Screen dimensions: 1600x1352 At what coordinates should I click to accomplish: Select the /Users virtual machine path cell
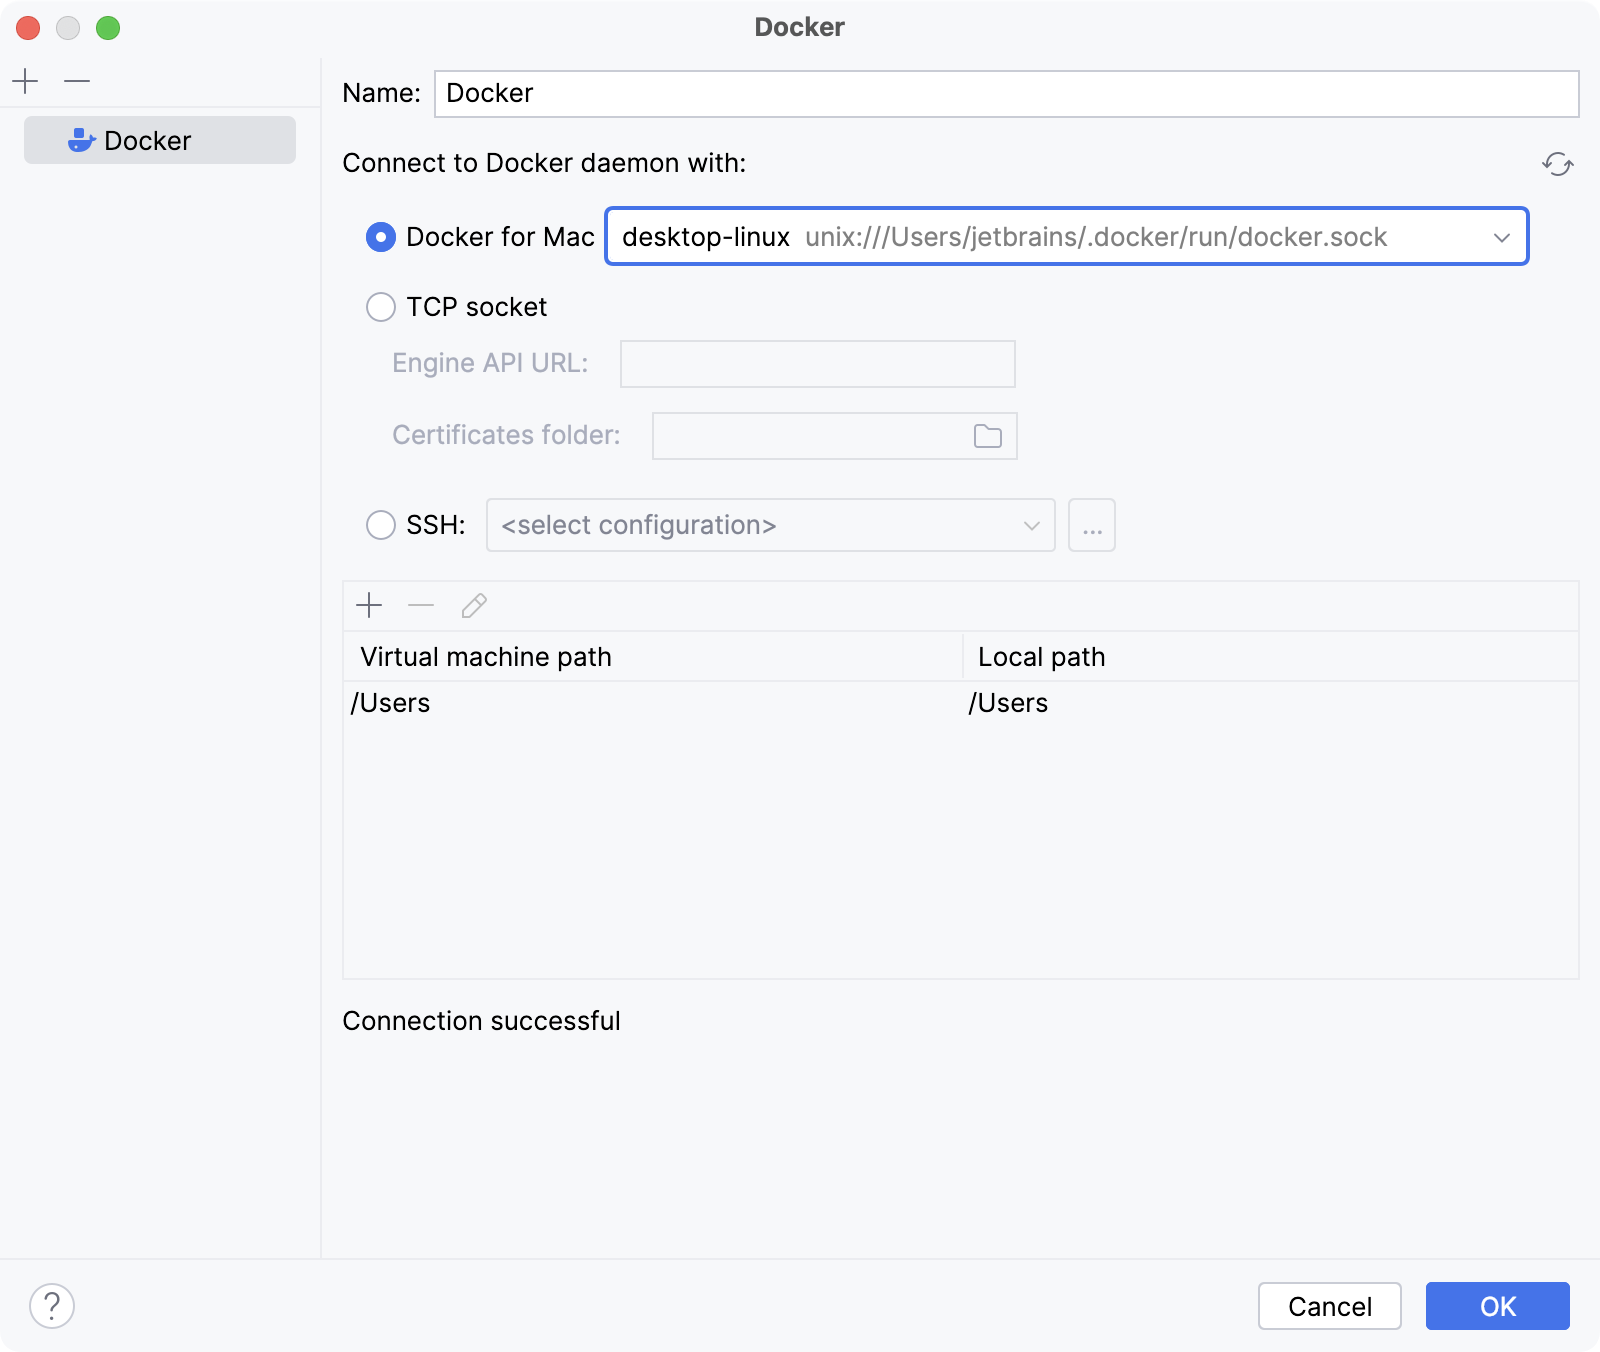click(652, 703)
